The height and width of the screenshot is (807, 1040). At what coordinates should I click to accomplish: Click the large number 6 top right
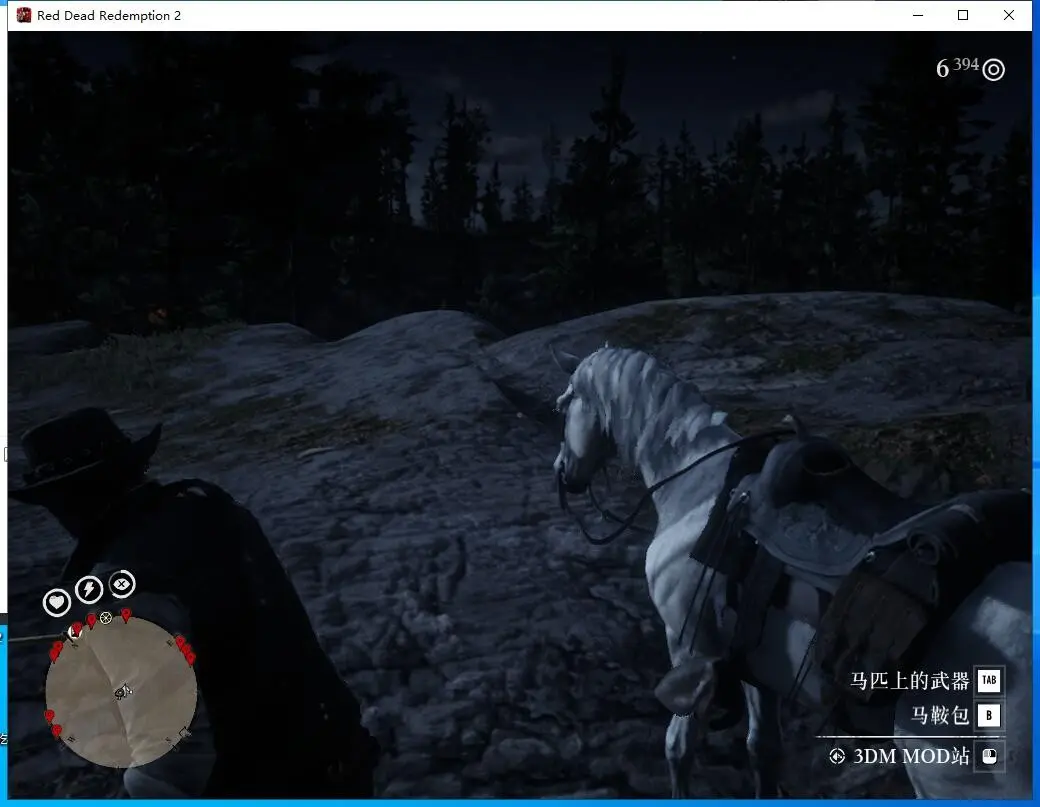942,68
